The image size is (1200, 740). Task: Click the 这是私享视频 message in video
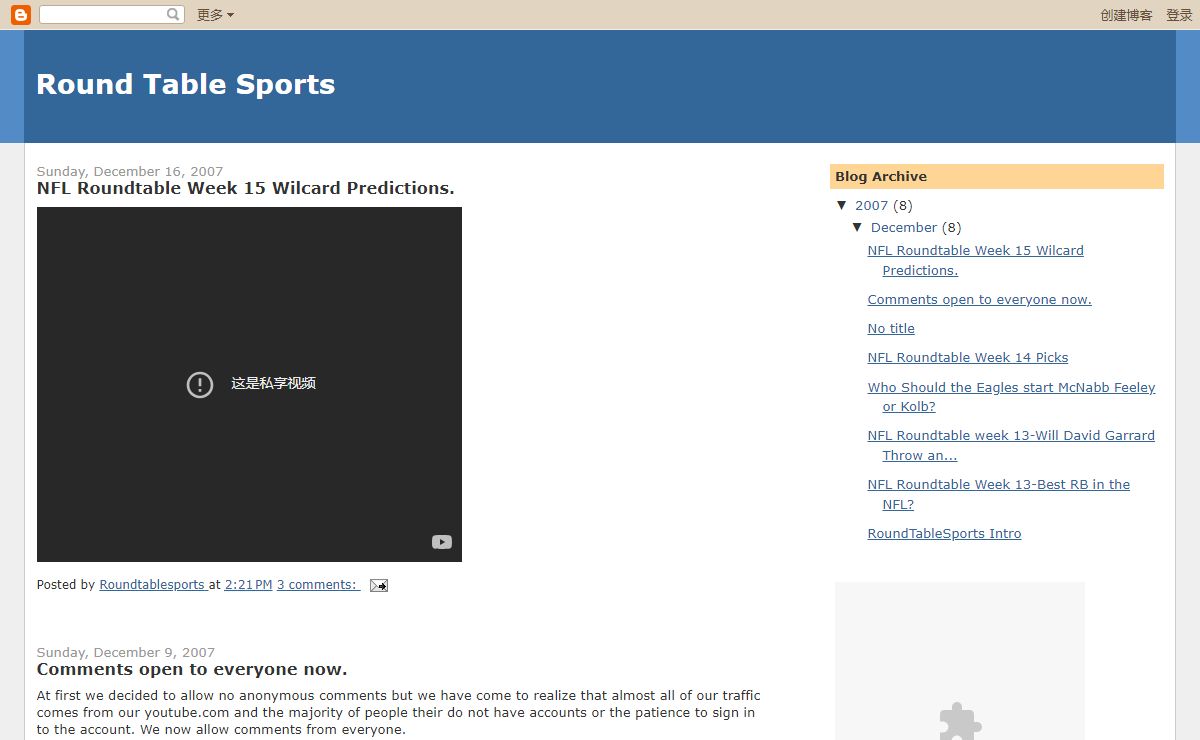pyautogui.click(x=274, y=383)
